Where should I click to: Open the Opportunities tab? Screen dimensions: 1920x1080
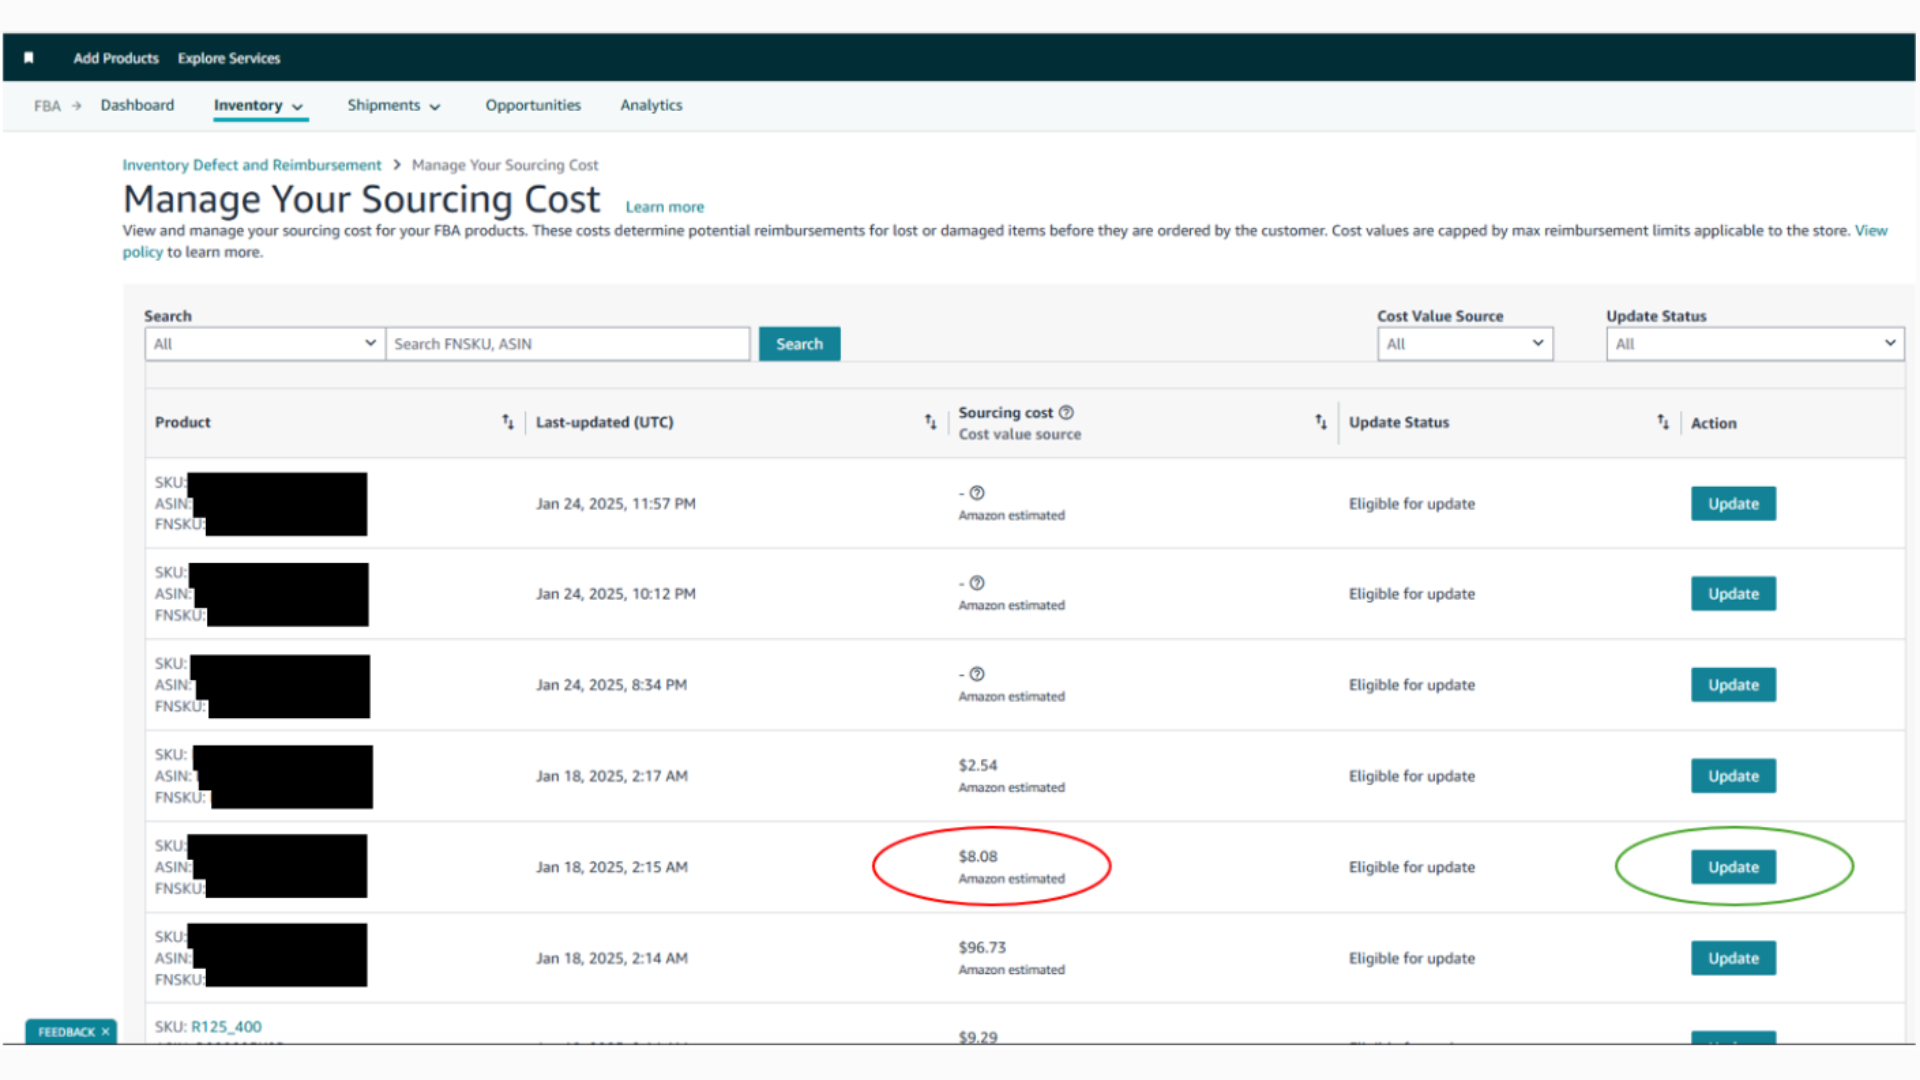point(533,105)
